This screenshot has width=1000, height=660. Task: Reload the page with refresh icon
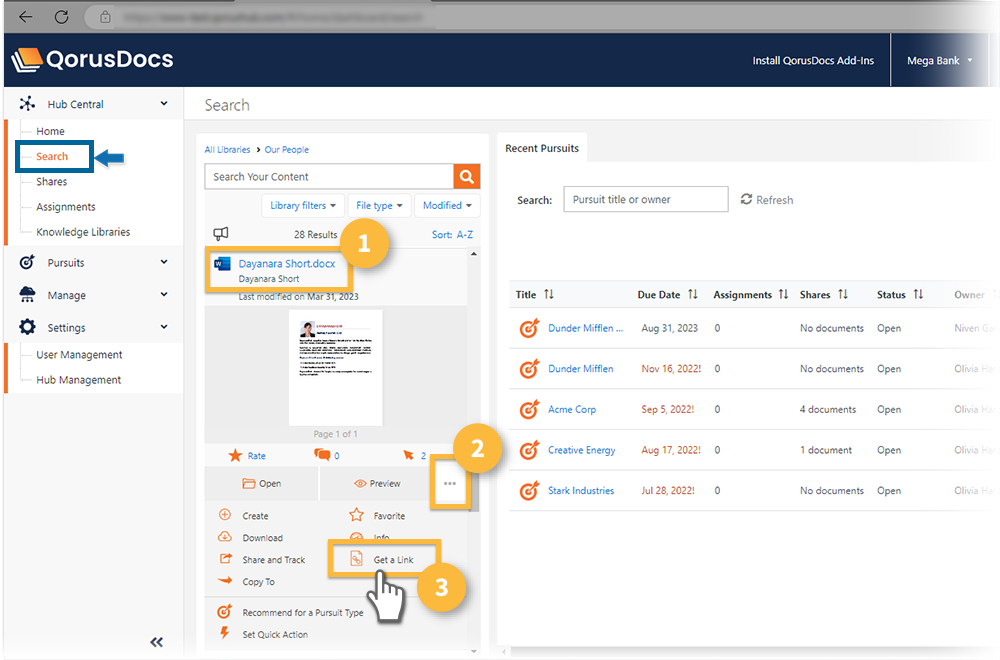tap(61, 17)
